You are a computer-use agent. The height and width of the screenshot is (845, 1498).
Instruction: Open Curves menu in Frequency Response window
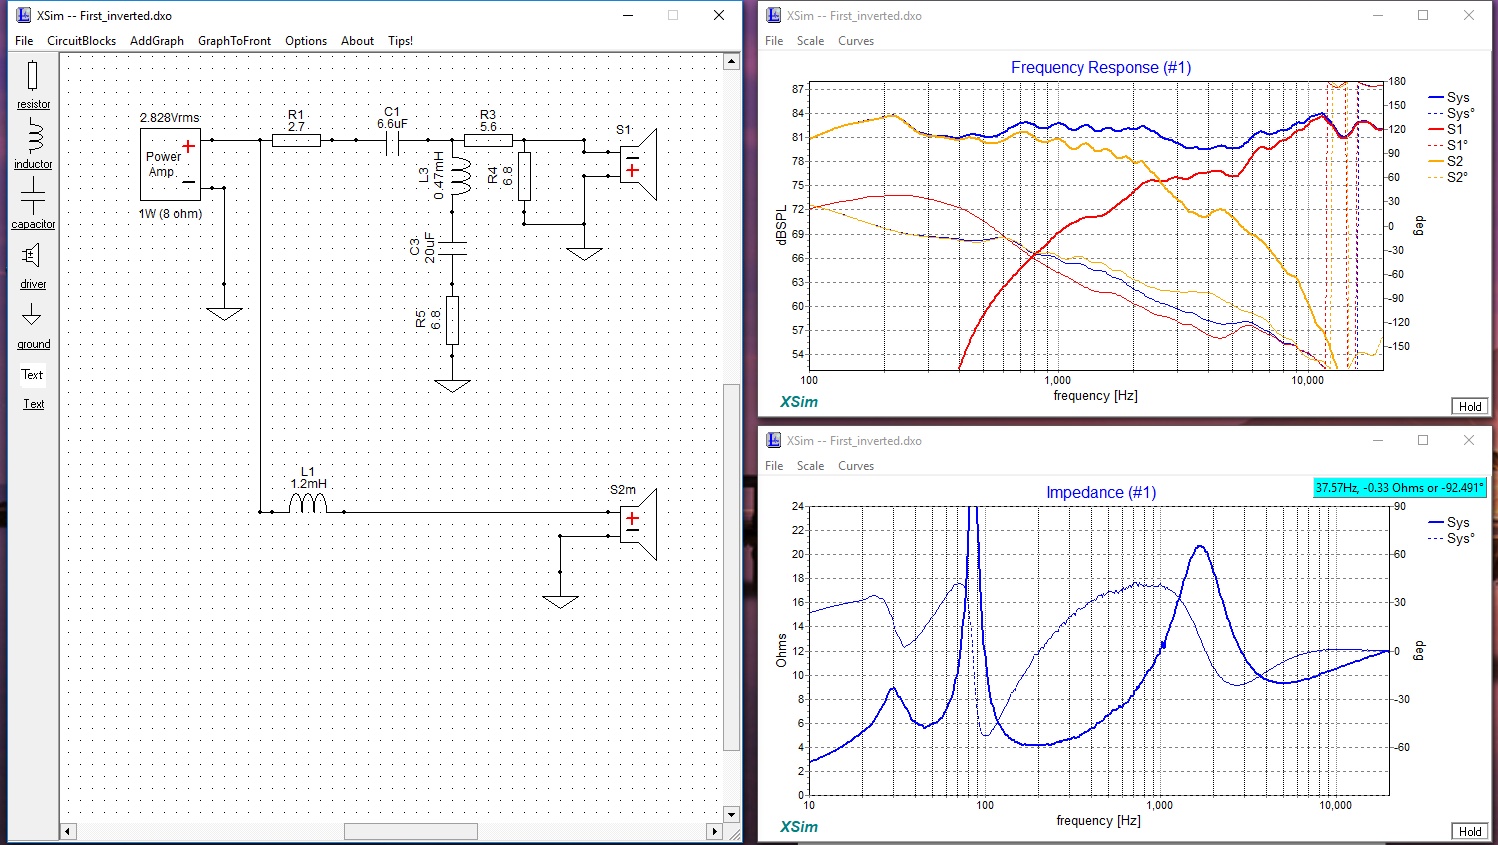click(x=856, y=41)
